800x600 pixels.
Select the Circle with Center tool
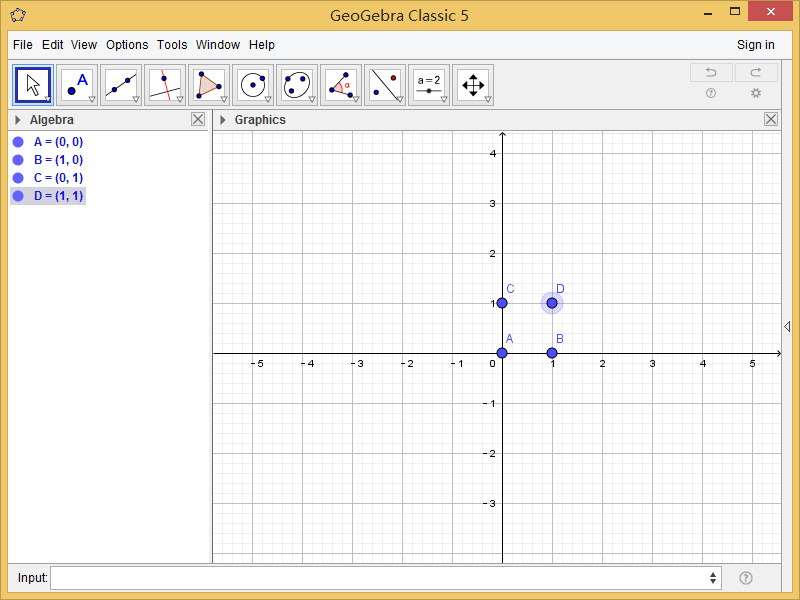point(253,85)
